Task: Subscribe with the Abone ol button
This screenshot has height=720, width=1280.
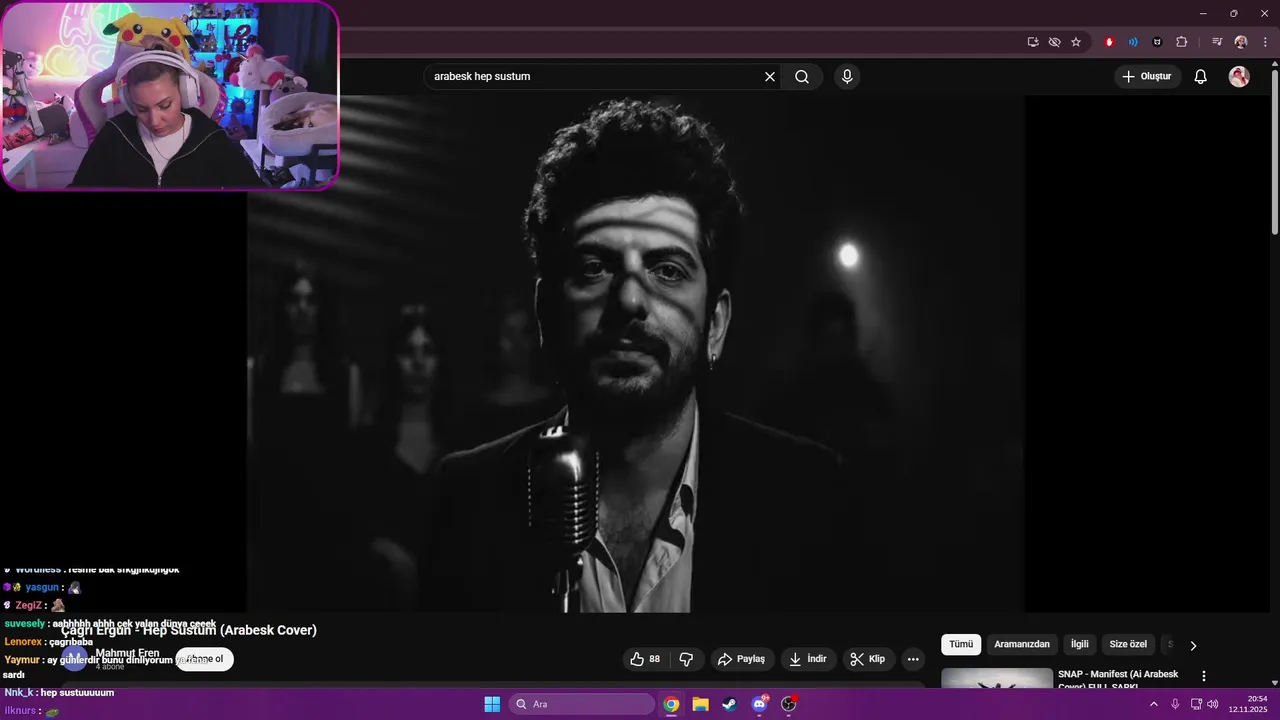Action: point(205,659)
